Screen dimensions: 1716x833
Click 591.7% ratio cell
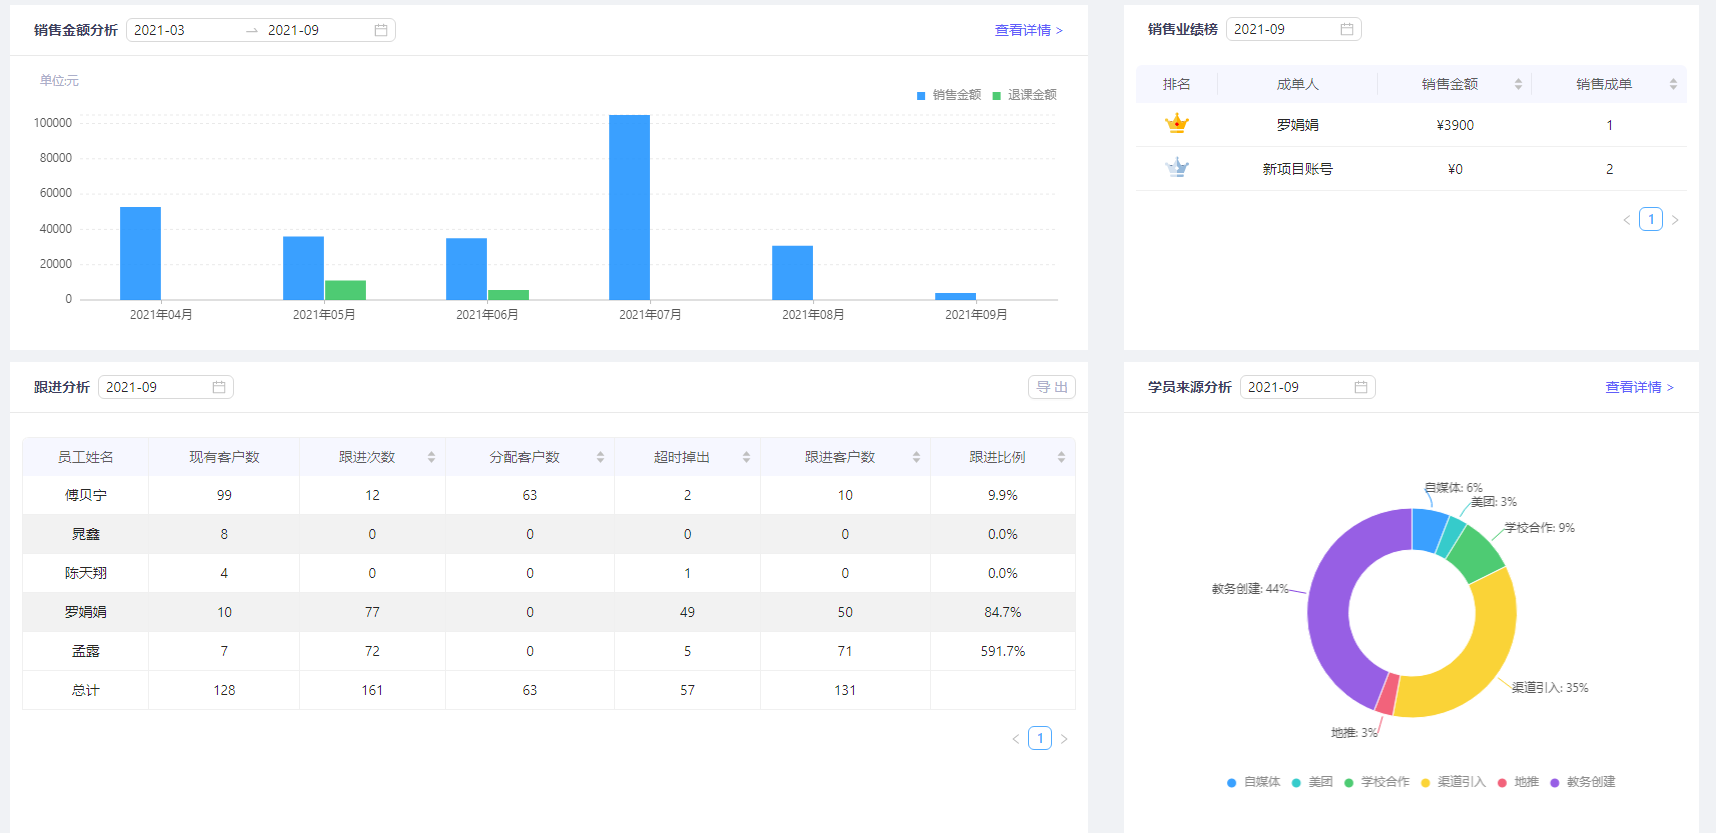[1003, 651]
